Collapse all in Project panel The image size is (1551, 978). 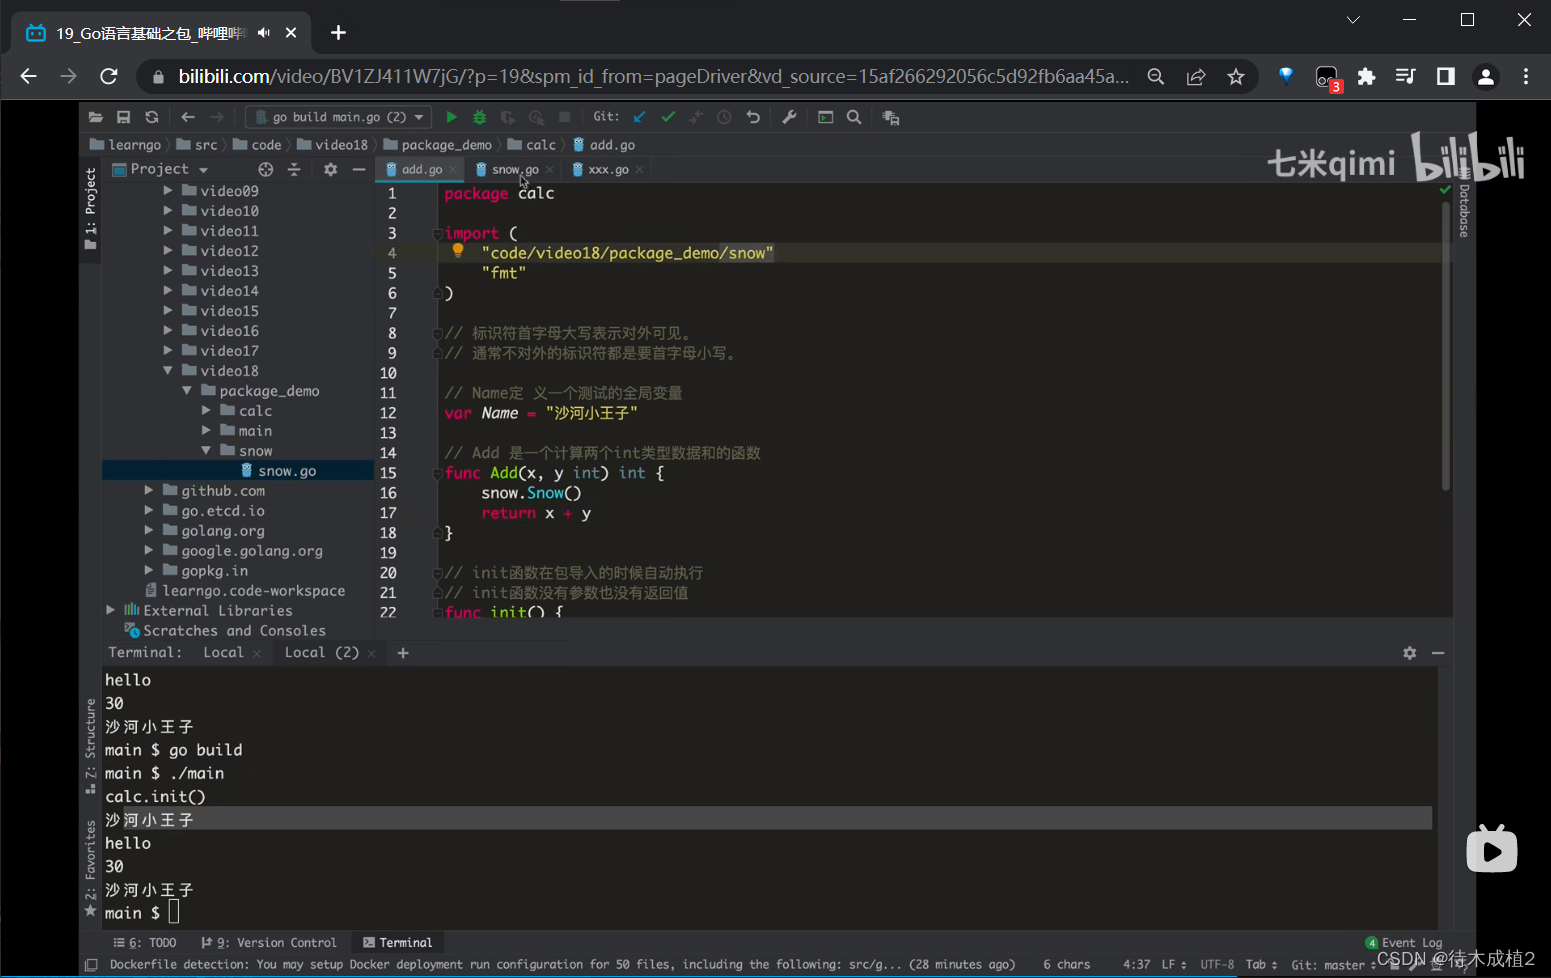click(294, 169)
